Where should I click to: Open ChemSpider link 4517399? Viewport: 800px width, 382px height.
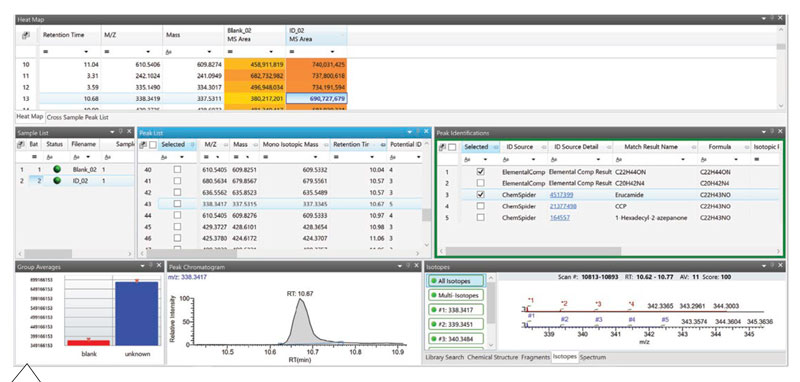pyautogui.click(x=561, y=195)
